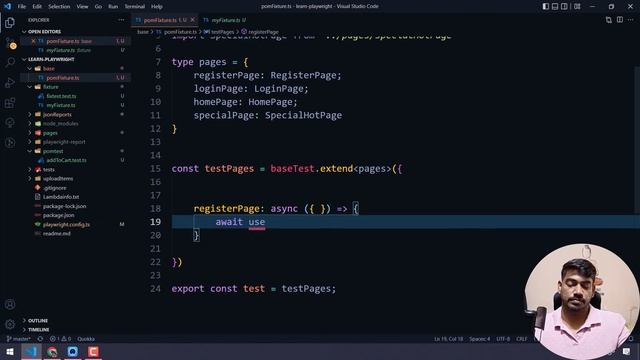
Task: Click the split editor right icon
Action: [620, 20]
